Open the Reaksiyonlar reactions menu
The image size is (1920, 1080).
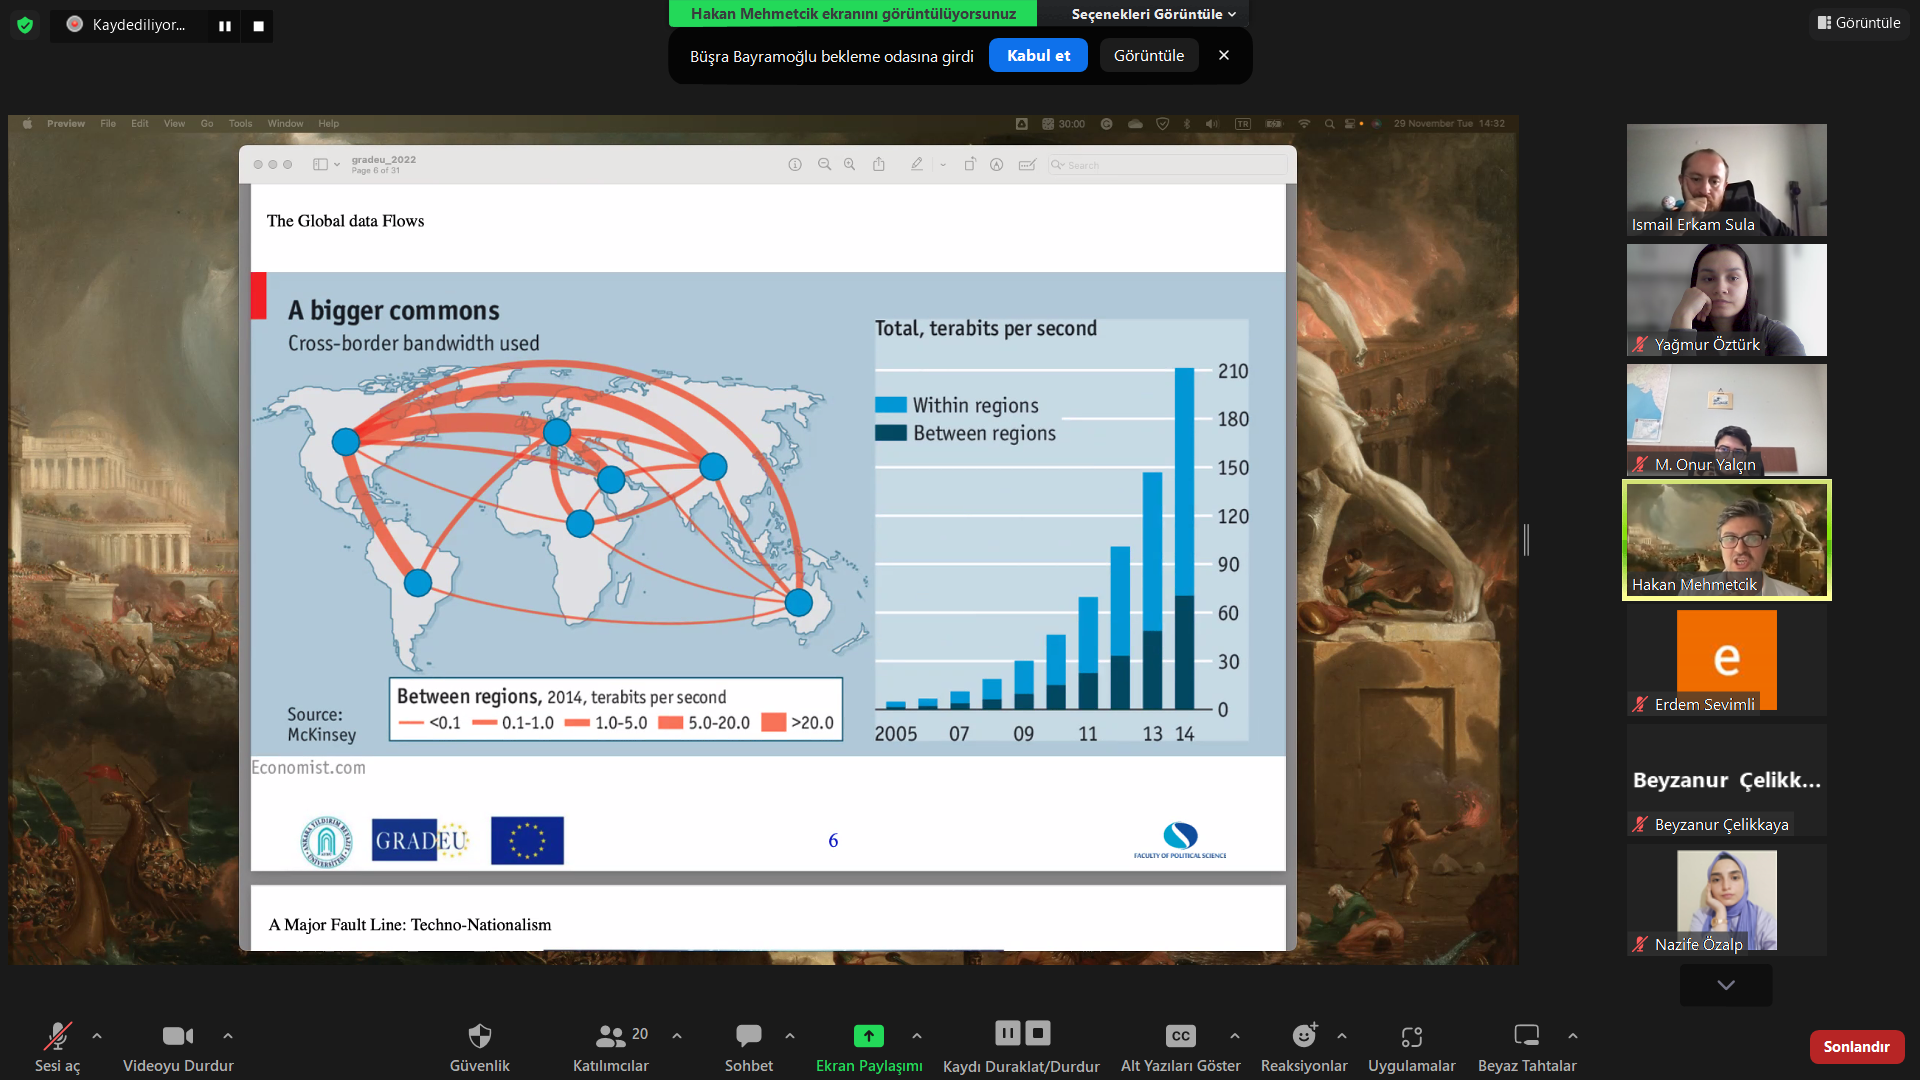pos(1303,1036)
